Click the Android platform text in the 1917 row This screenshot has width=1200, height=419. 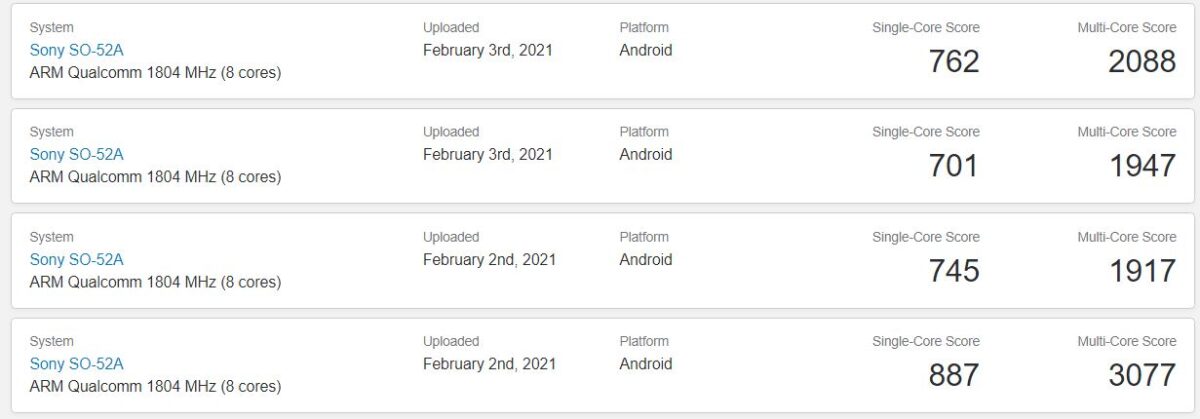pyautogui.click(x=646, y=259)
